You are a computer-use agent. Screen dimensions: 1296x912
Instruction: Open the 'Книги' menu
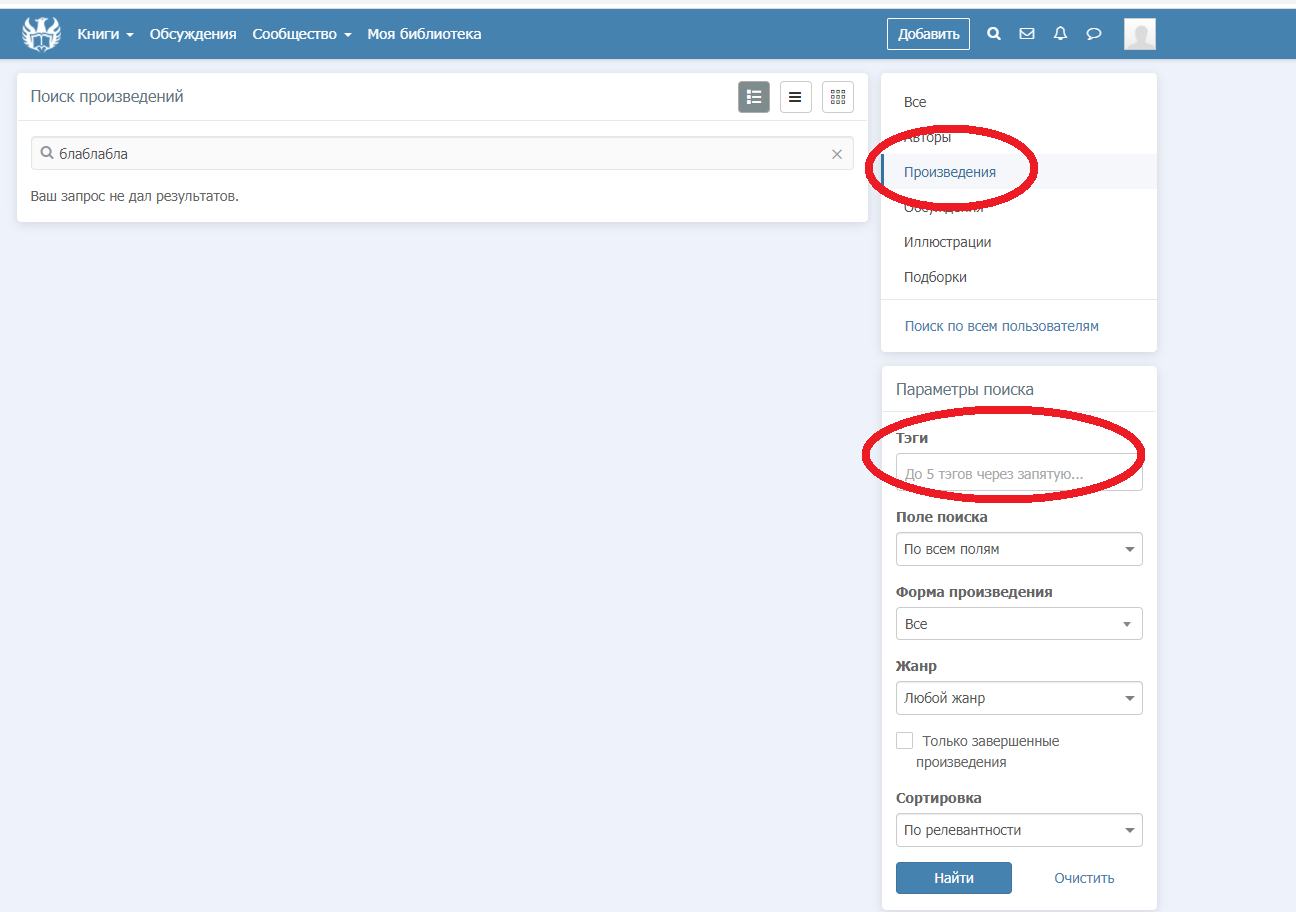[105, 34]
